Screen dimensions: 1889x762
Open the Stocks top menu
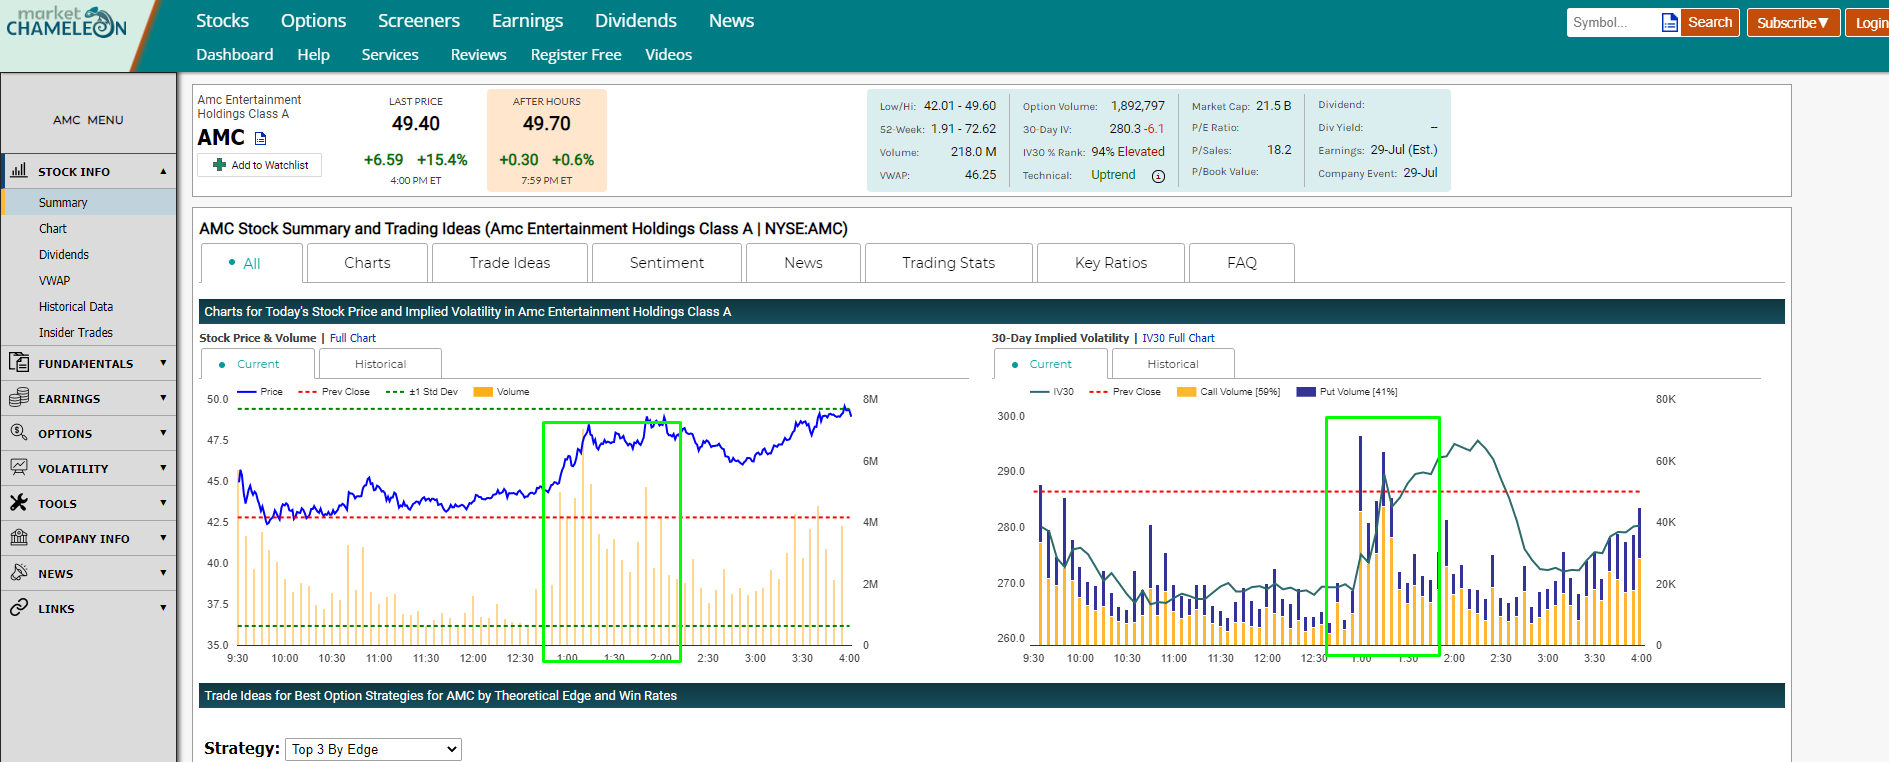222,21
